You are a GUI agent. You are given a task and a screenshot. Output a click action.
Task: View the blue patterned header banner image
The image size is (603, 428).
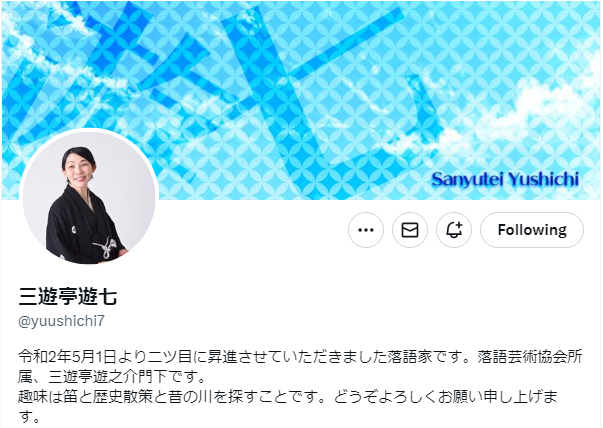pos(302,100)
